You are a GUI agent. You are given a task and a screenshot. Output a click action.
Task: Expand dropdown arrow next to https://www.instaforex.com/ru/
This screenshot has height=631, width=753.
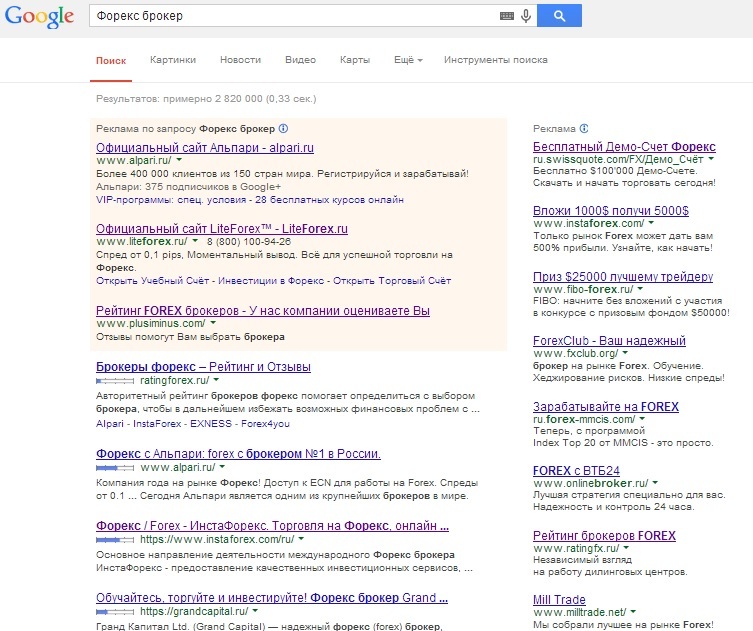[301, 539]
